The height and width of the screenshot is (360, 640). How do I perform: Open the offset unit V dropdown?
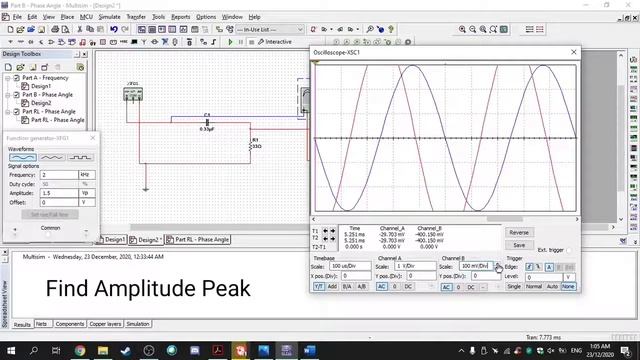[x=87, y=202]
